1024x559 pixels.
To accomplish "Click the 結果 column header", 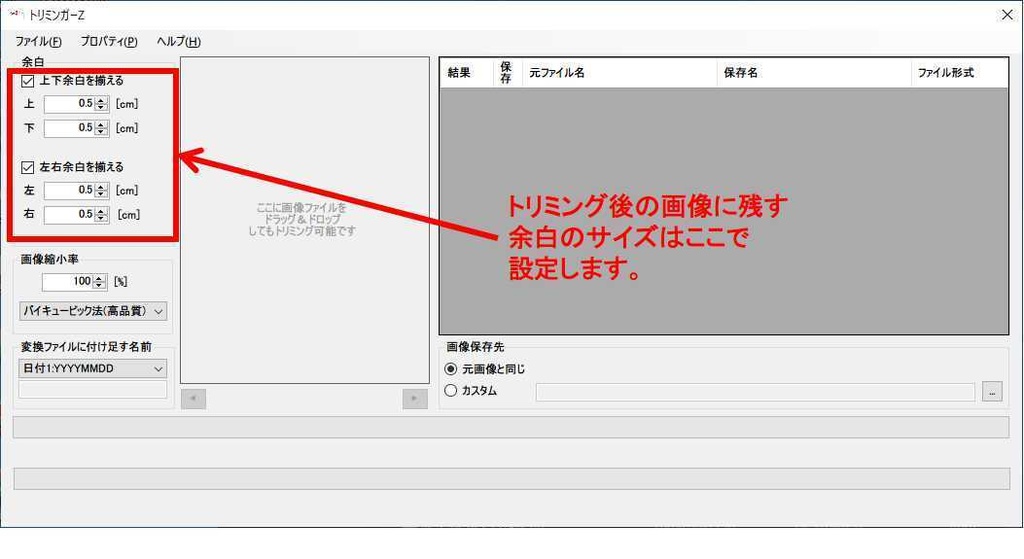I will coord(466,72).
